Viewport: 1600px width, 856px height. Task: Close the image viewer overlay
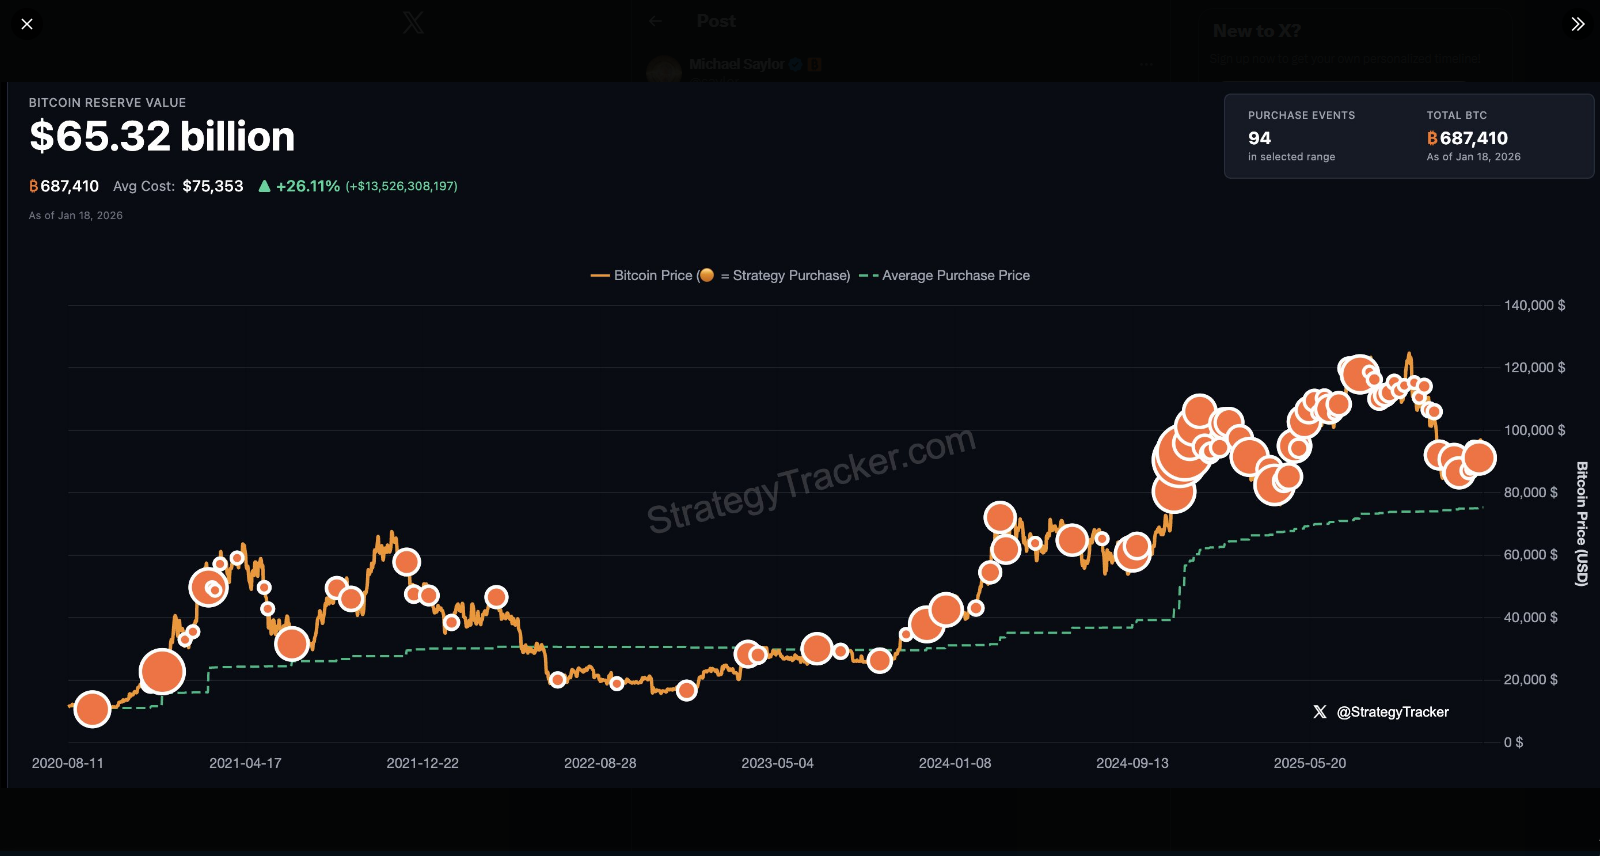tap(27, 24)
